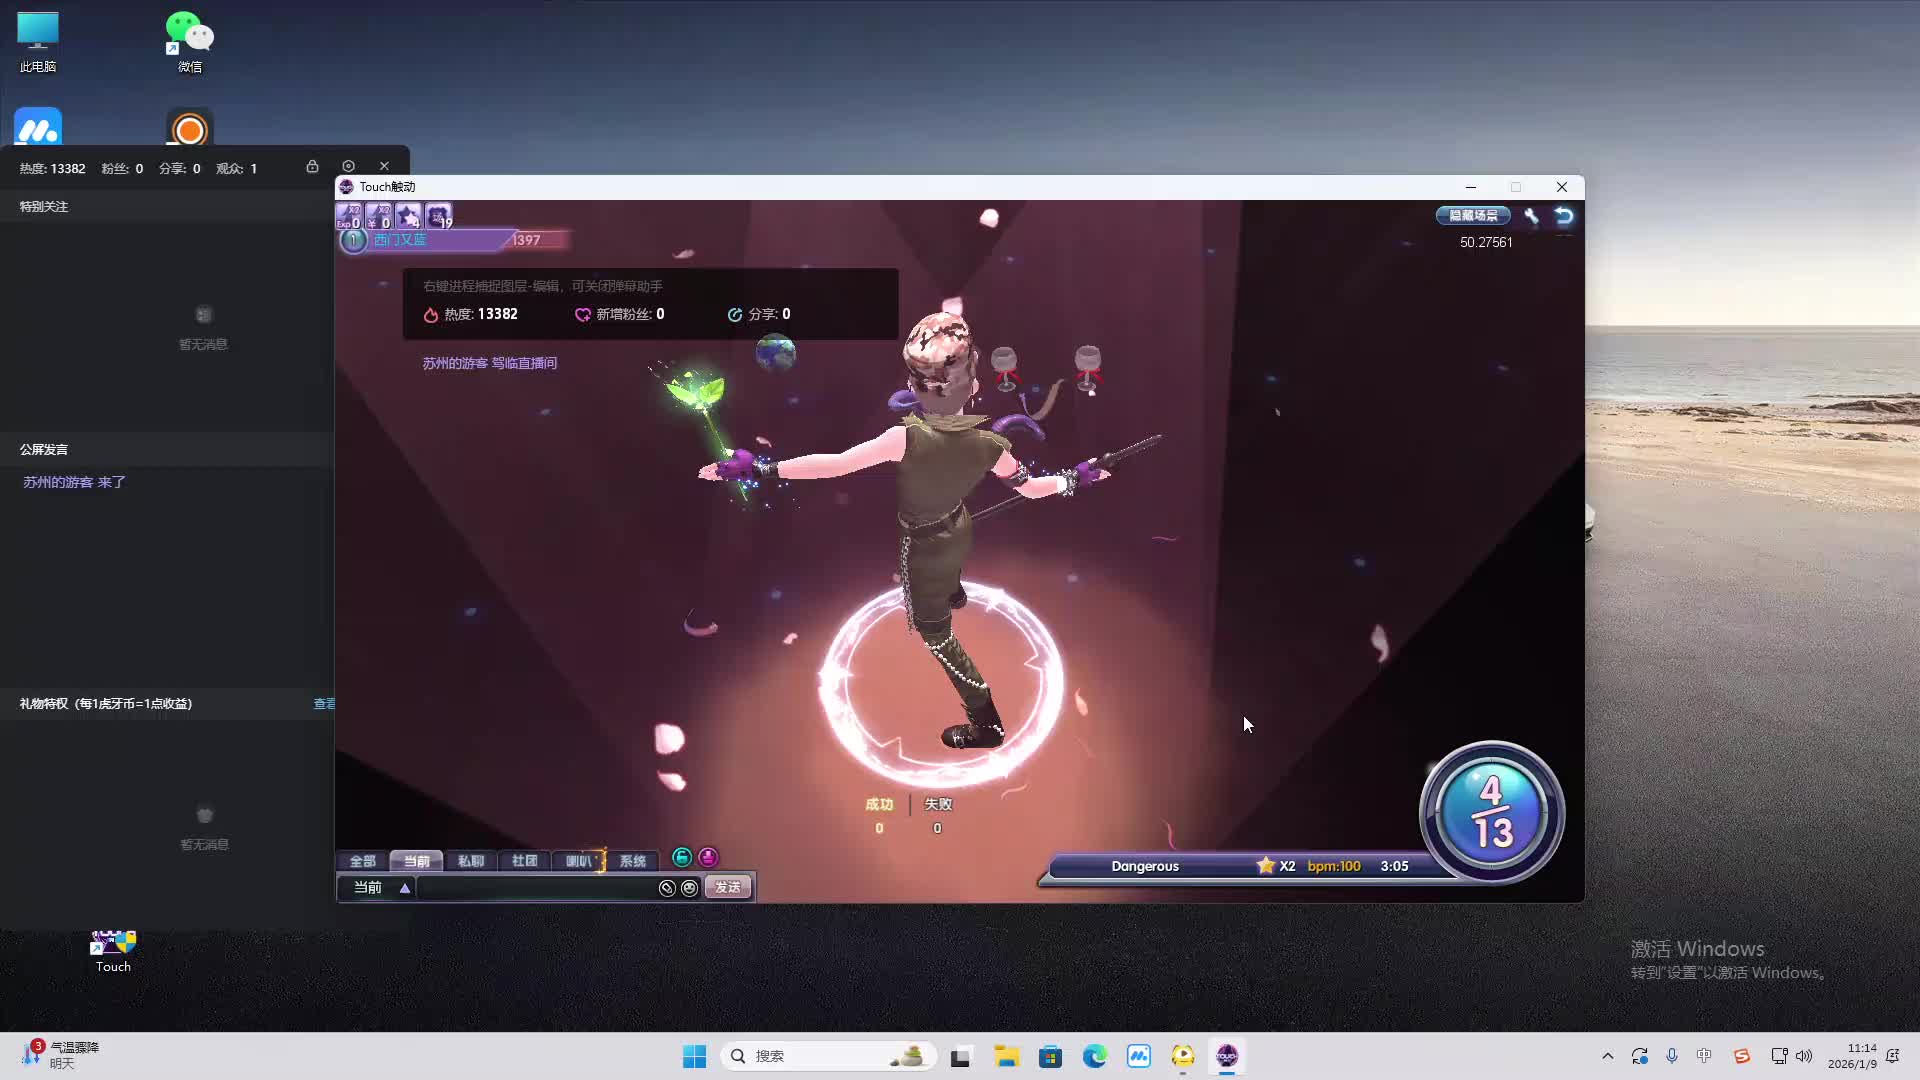Show hidden system tray icons chevron
This screenshot has width=1920, height=1080.
[1607, 1056]
